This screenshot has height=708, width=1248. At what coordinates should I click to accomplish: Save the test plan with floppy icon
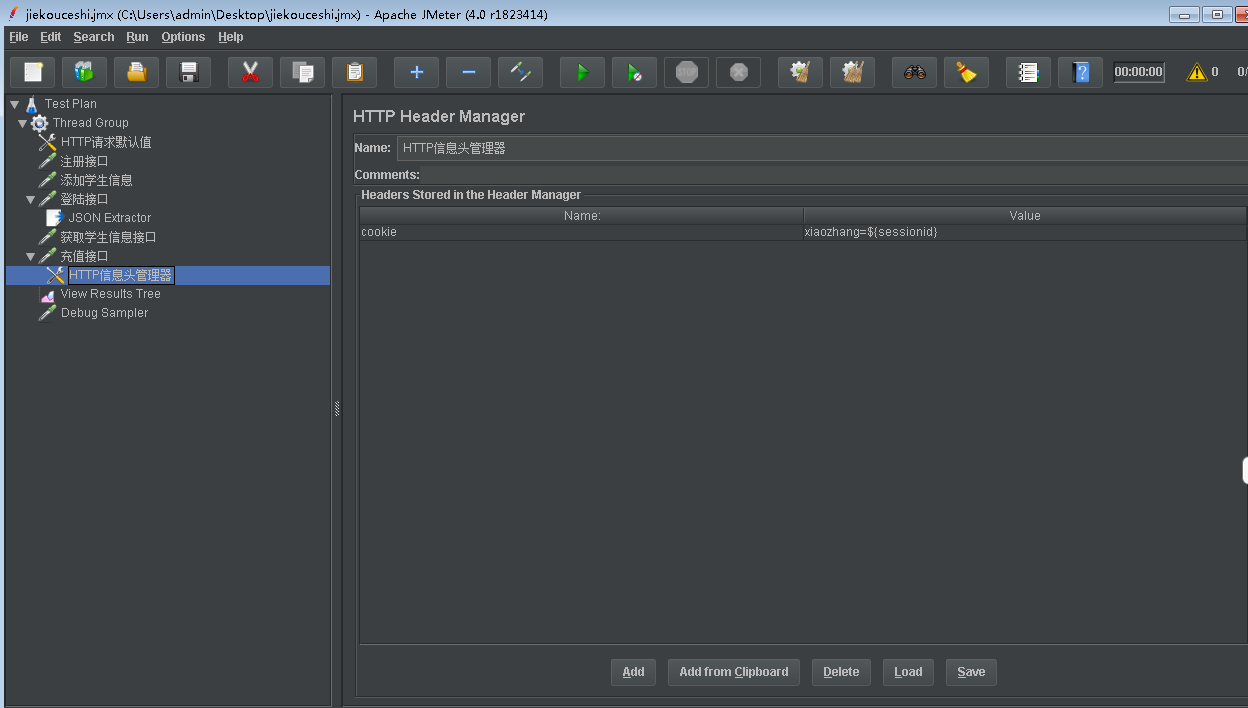(x=188, y=72)
